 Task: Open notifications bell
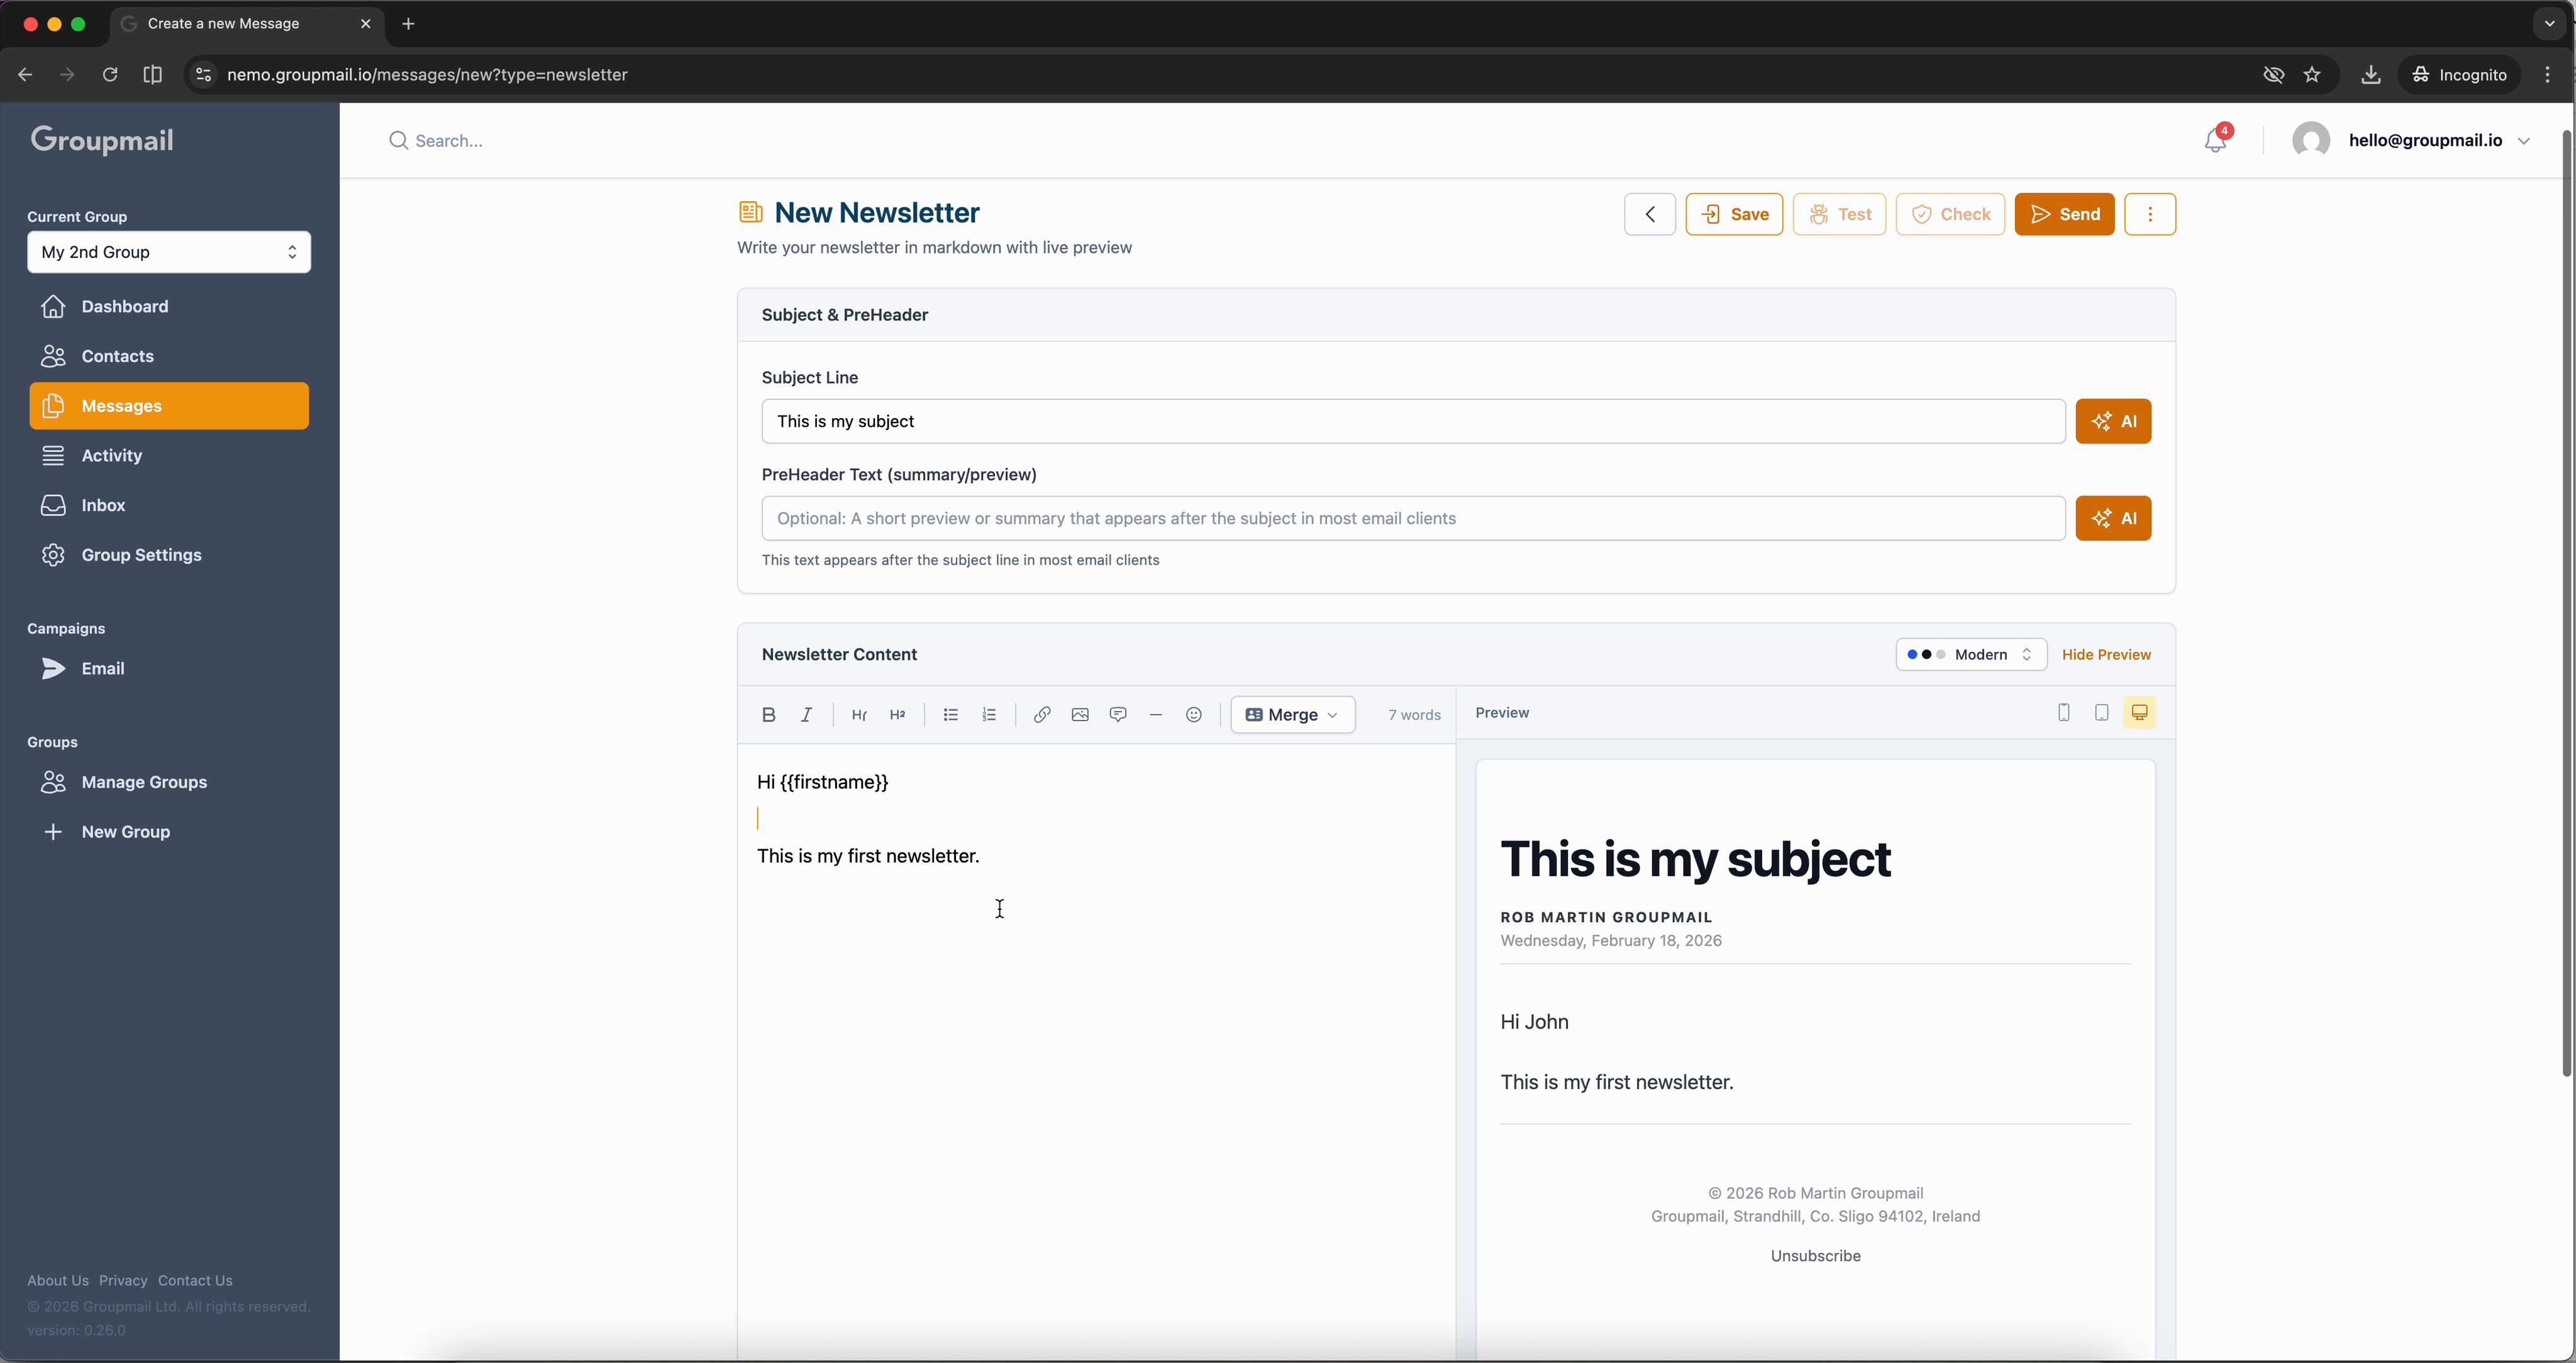(x=2215, y=140)
